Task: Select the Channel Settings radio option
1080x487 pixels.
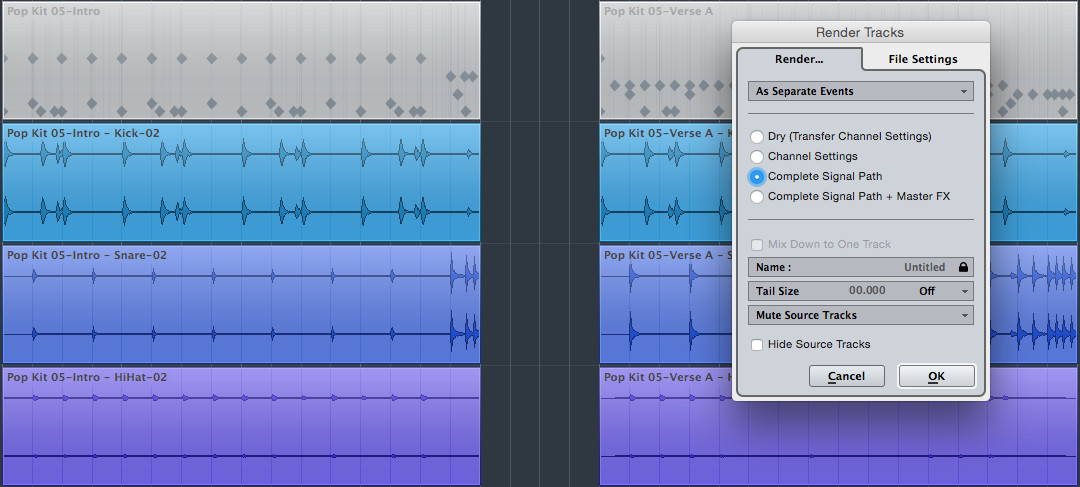Action: point(757,156)
